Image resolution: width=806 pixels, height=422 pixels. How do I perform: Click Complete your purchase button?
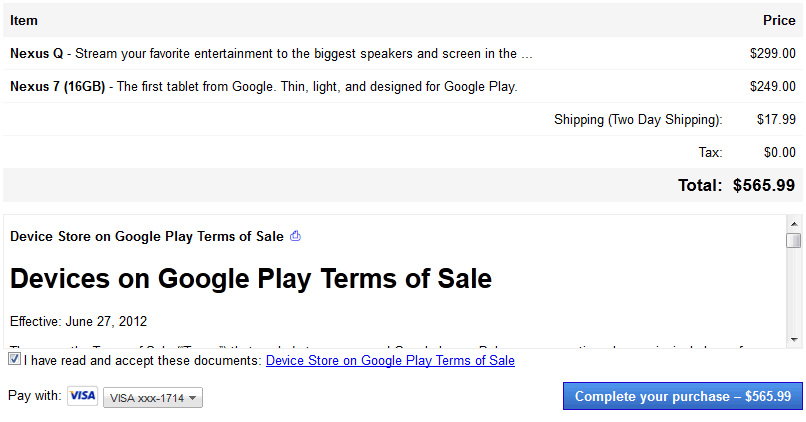[682, 397]
